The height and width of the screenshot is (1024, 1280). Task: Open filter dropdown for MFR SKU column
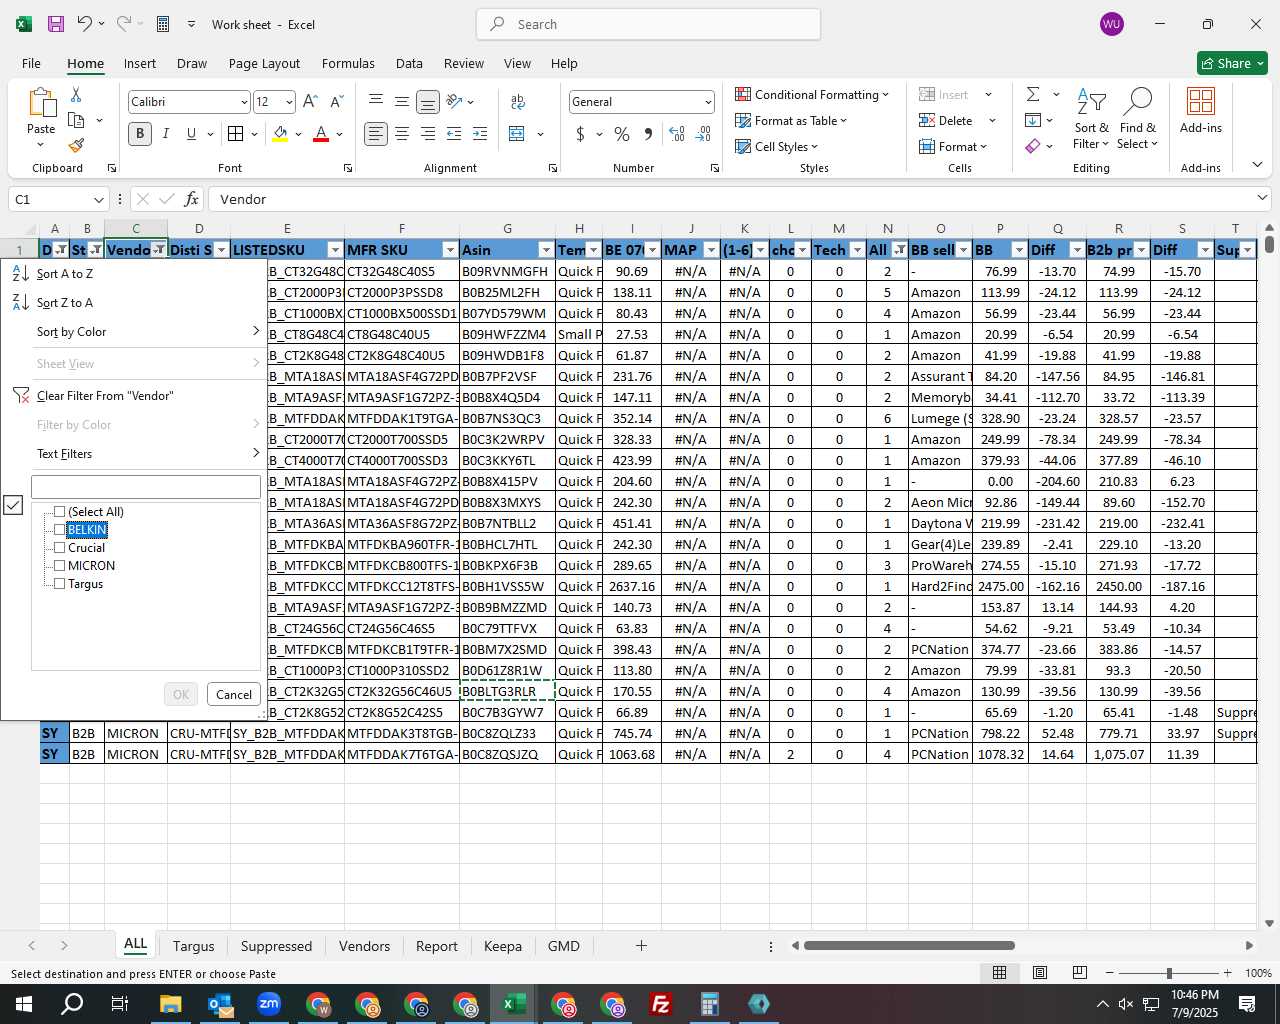point(450,250)
